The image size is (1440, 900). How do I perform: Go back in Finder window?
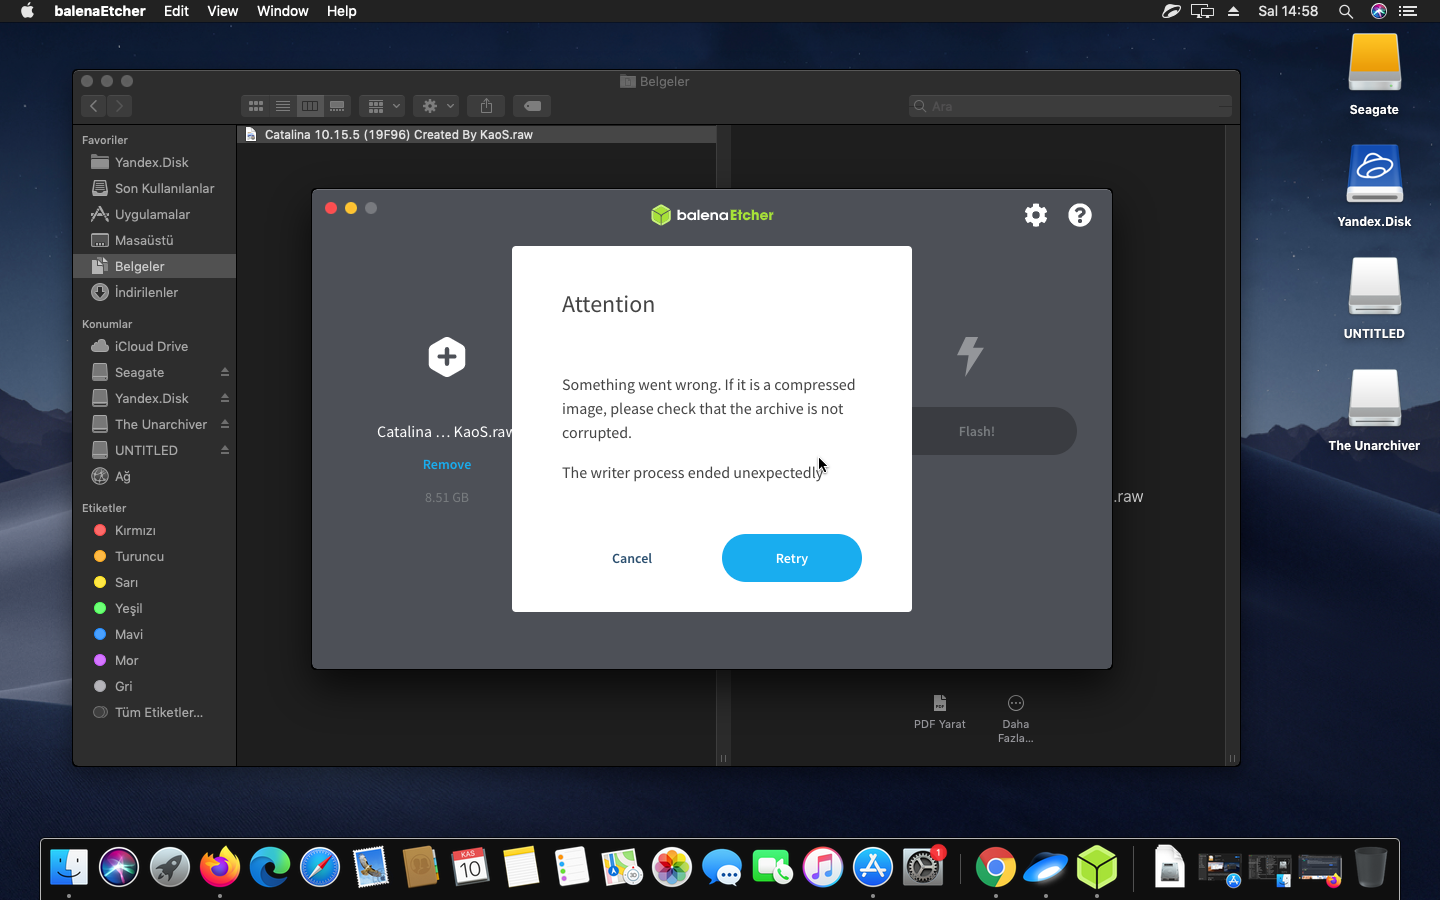(93, 106)
